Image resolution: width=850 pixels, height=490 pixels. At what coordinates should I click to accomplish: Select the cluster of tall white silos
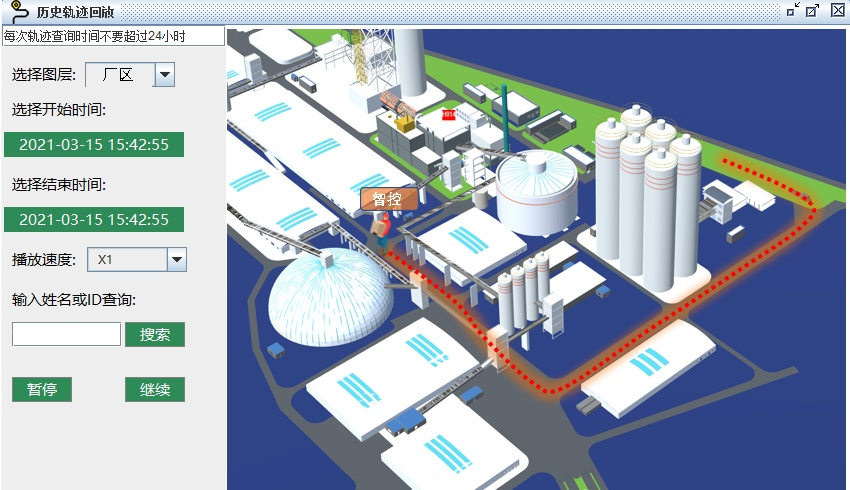(648, 200)
